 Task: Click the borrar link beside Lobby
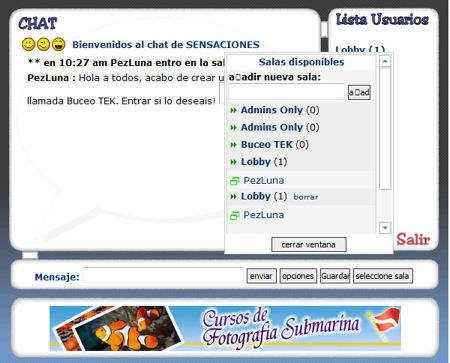point(306,197)
